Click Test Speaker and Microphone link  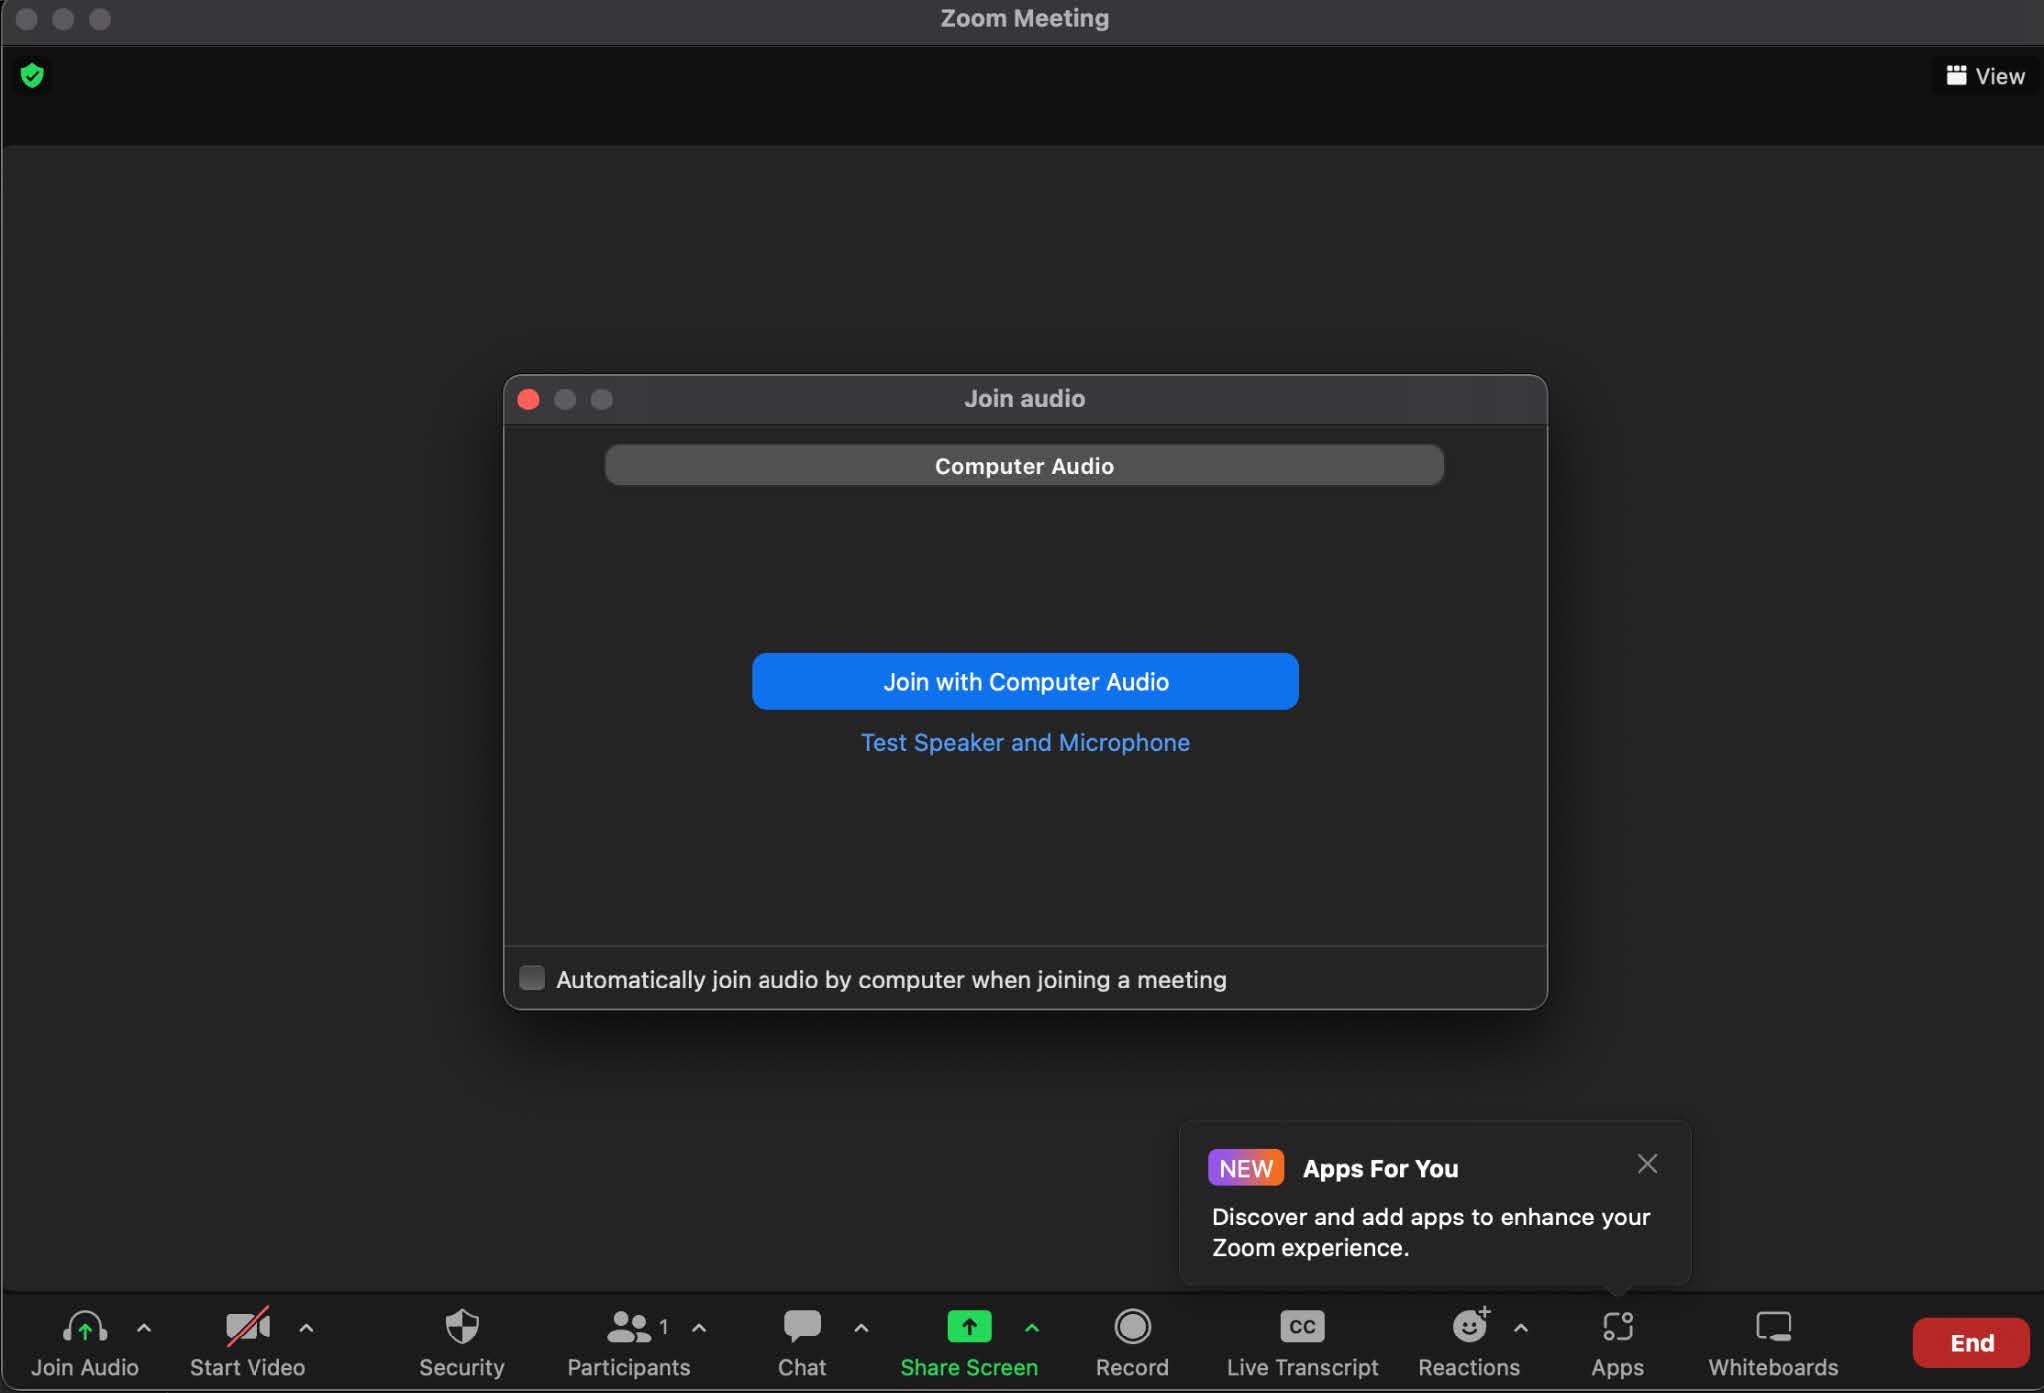pyautogui.click(x=1025, y=743)
